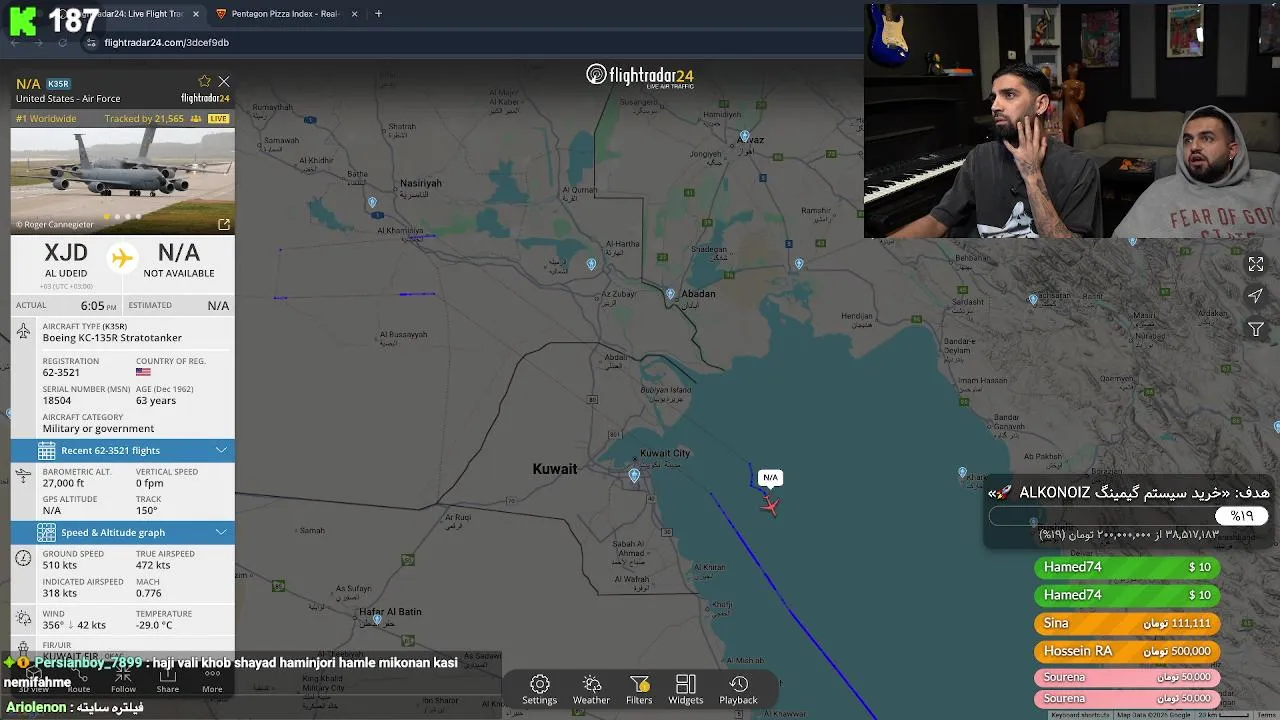Bookmark this flight with the star icon
The height and width of the screenshot is (720, 1280).
(205, 81)
